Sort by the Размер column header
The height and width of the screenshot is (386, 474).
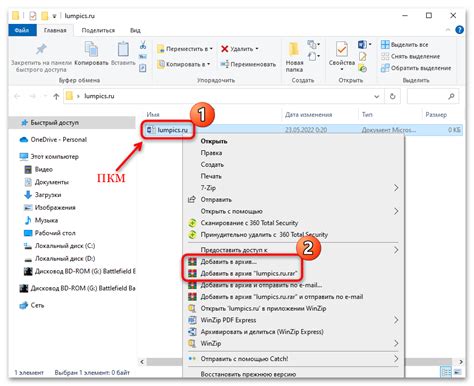coord(436,114)
